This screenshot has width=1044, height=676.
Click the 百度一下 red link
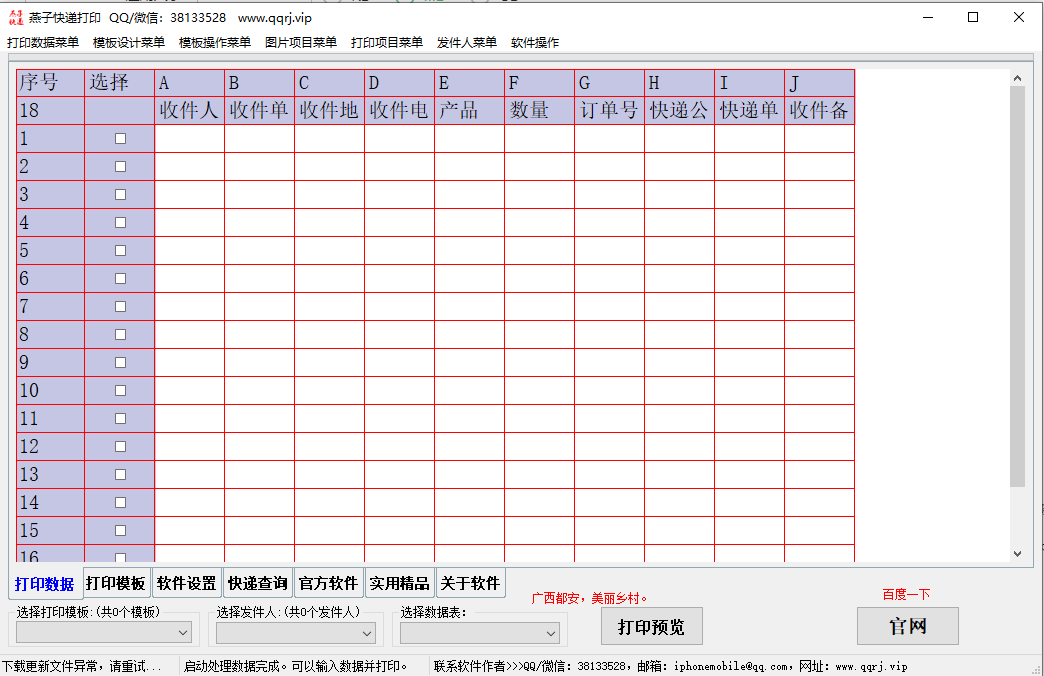pos(906,594)
